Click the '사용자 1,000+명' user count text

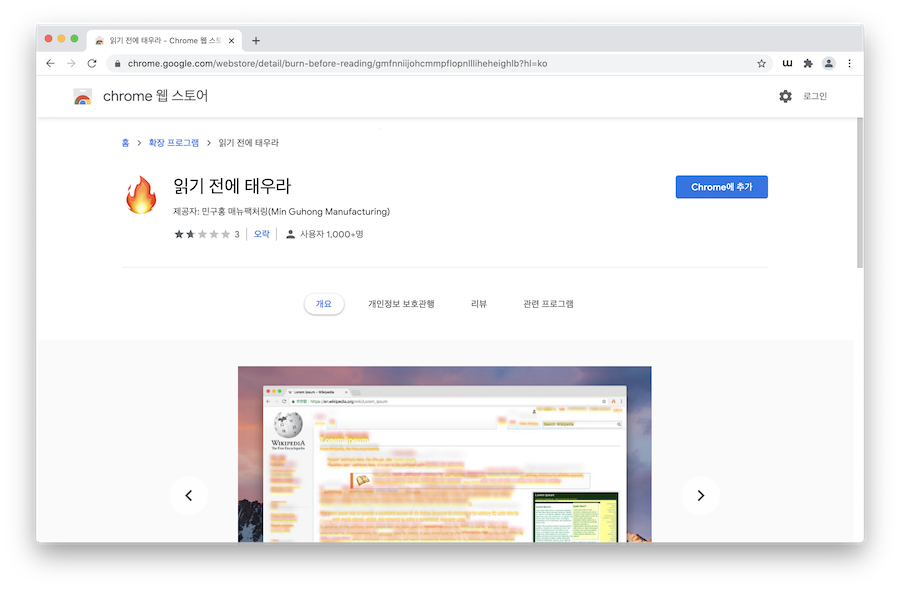(332, 234)
